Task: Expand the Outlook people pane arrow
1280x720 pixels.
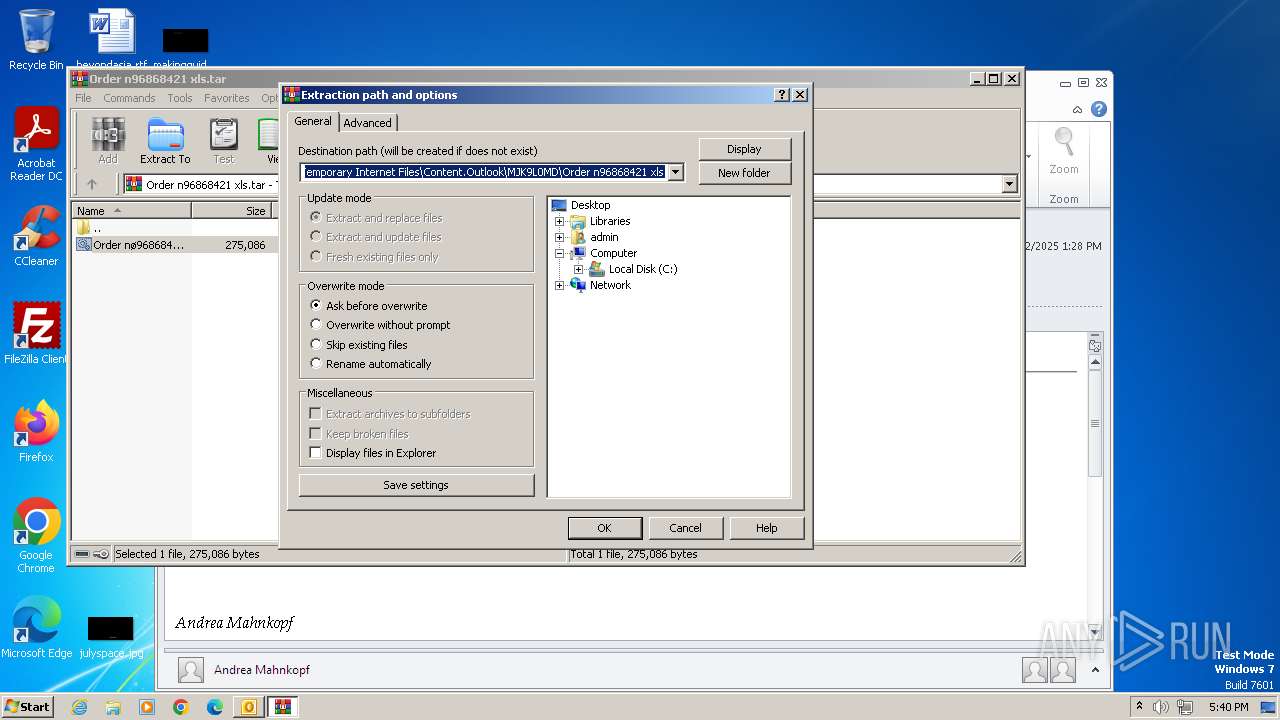Action: (x=1095, y=670)
